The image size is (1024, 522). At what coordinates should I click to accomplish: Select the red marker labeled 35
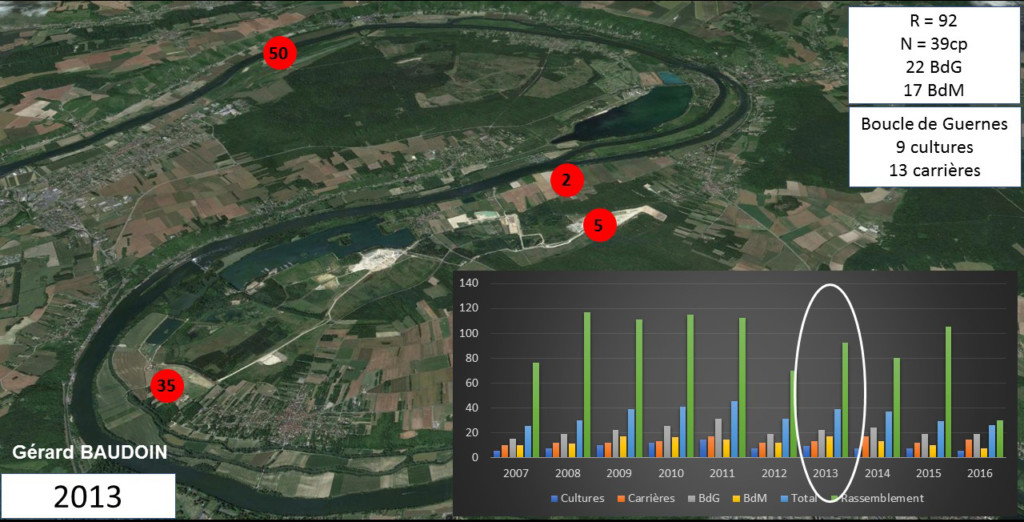[x=167, y=386]
